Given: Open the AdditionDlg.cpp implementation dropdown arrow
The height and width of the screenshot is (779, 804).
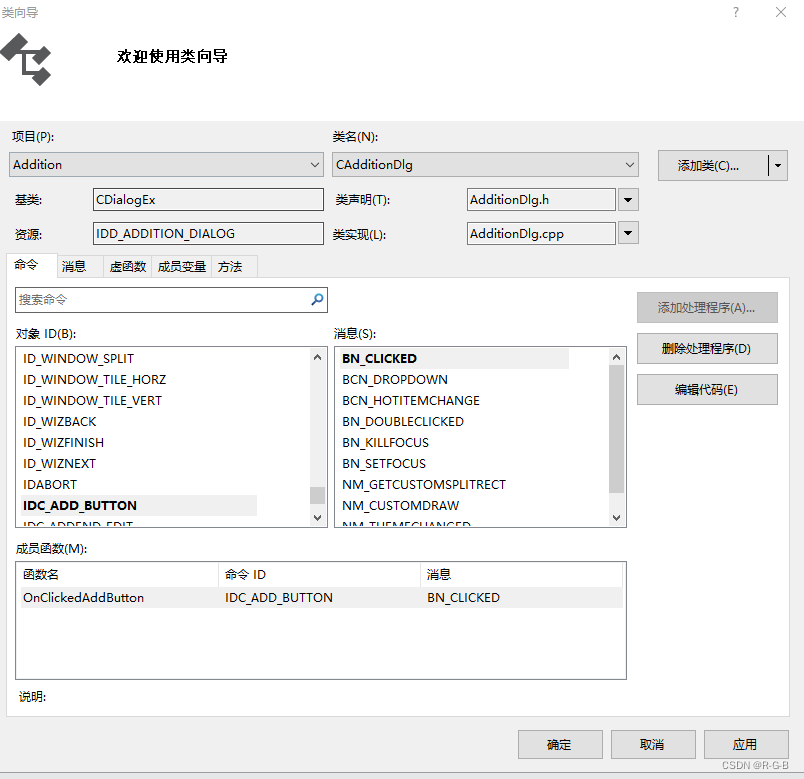Looking at the screenshot, I should pos(628,233).
